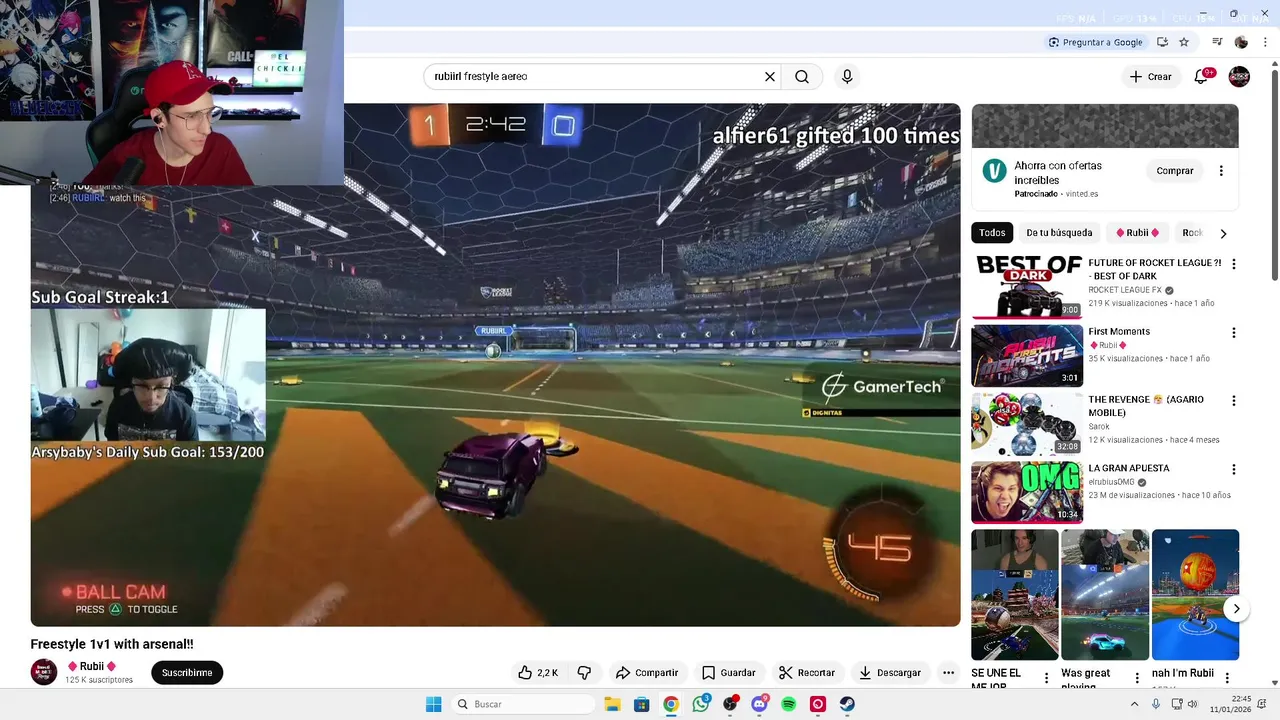The width and height of the screenshot is (1280, 720).
Task: Open YouTube notifications bell
Action: click(1202, 76)
